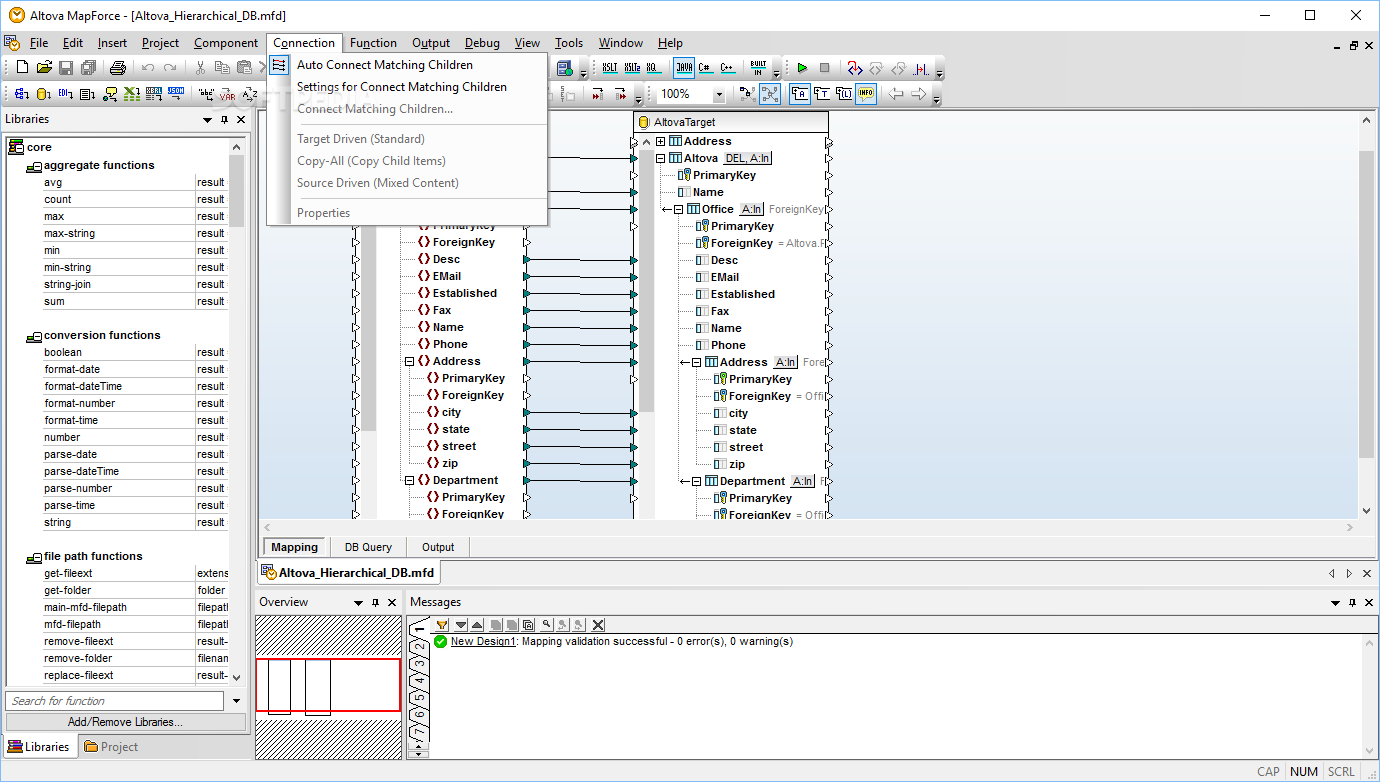Select the format-dateTime function row

(x=135, y=386)
